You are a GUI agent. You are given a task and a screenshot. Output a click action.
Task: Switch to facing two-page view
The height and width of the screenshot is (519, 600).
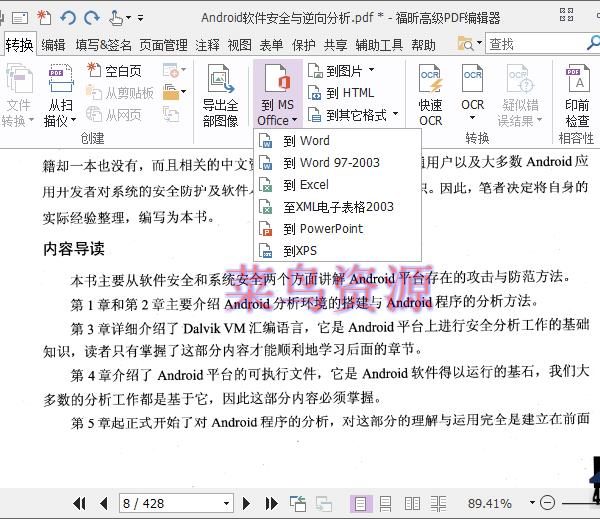pyautogui.click(x=411, y=503)
